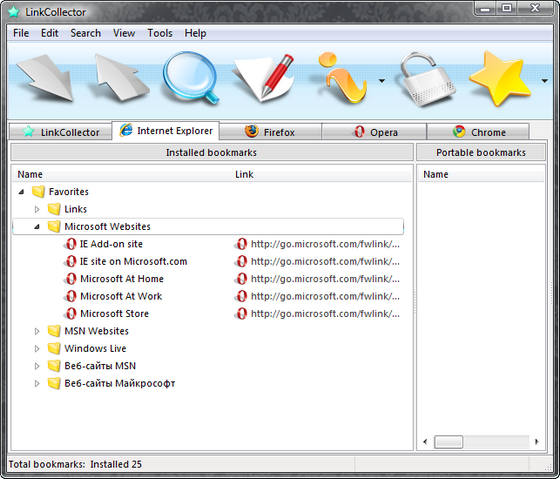
Task: Select the MSN Websites folder label
Action: coord(96,331)
